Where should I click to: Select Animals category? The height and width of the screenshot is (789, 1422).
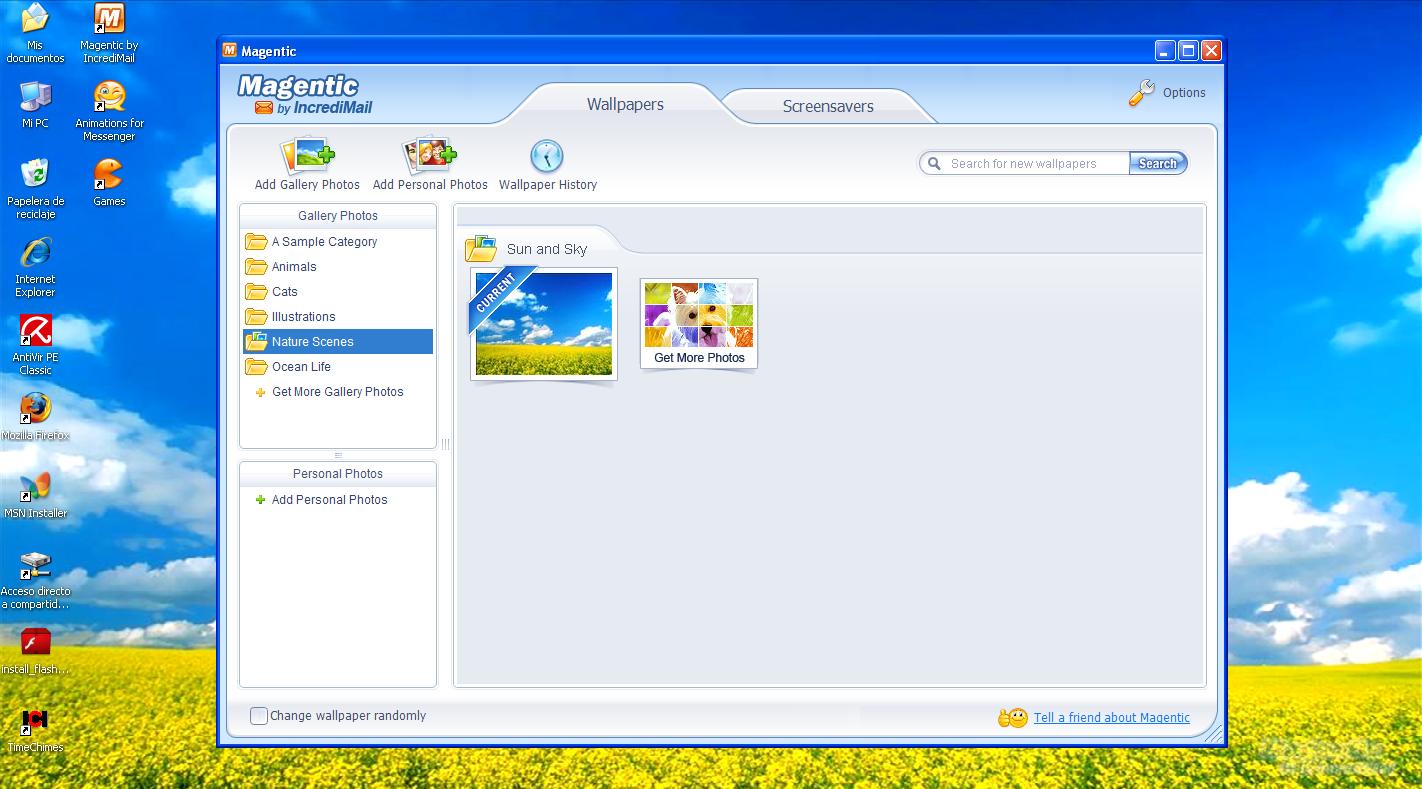click(338, 266)
